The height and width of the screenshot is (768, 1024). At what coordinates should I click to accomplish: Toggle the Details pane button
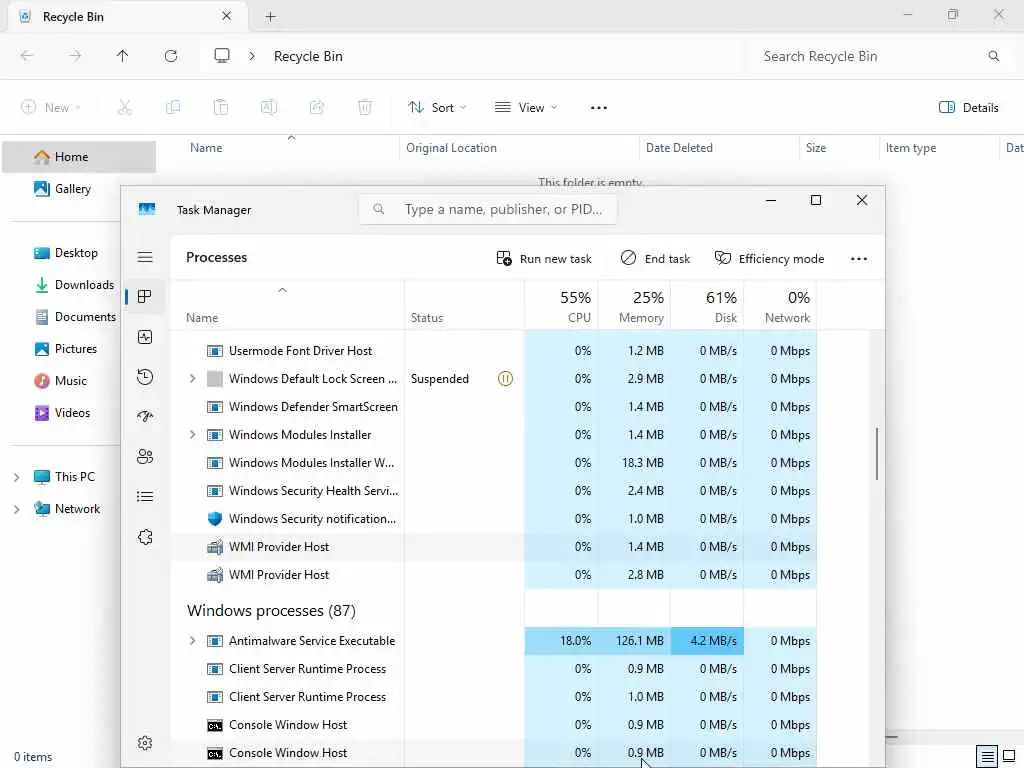[968, 108]
